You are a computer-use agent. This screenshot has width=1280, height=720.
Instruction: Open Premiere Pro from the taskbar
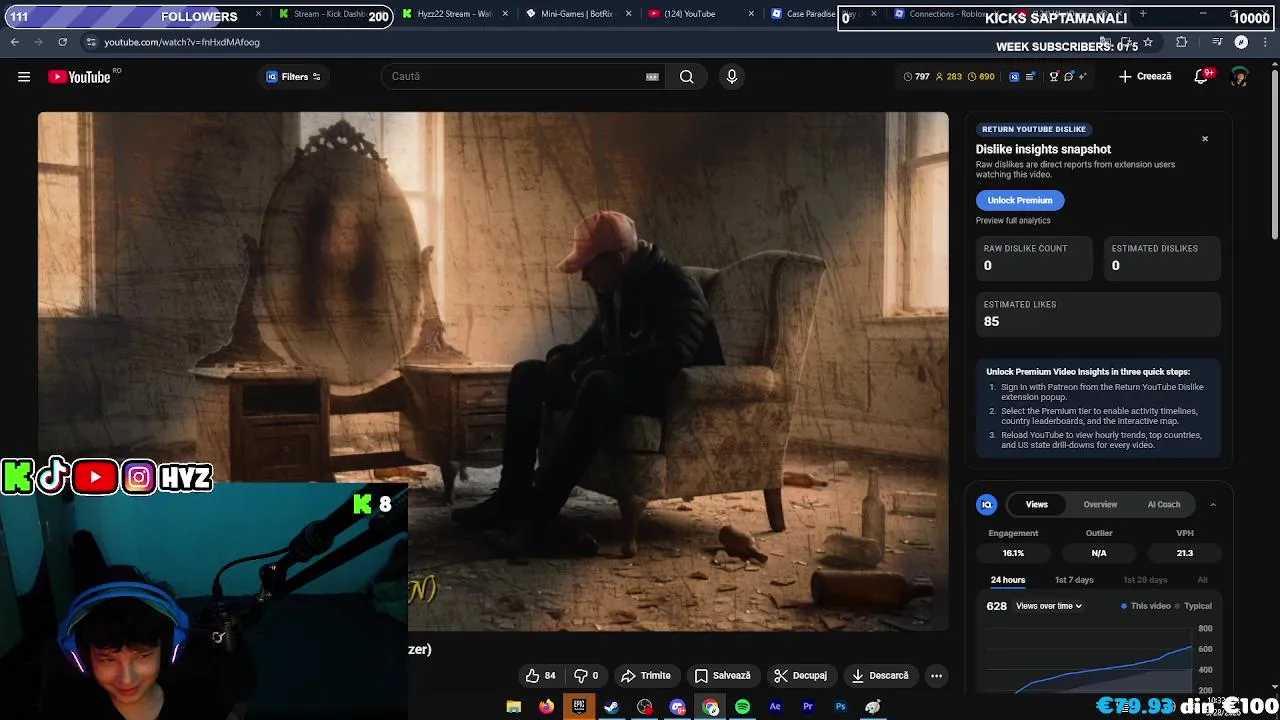(x=808, y=707)
